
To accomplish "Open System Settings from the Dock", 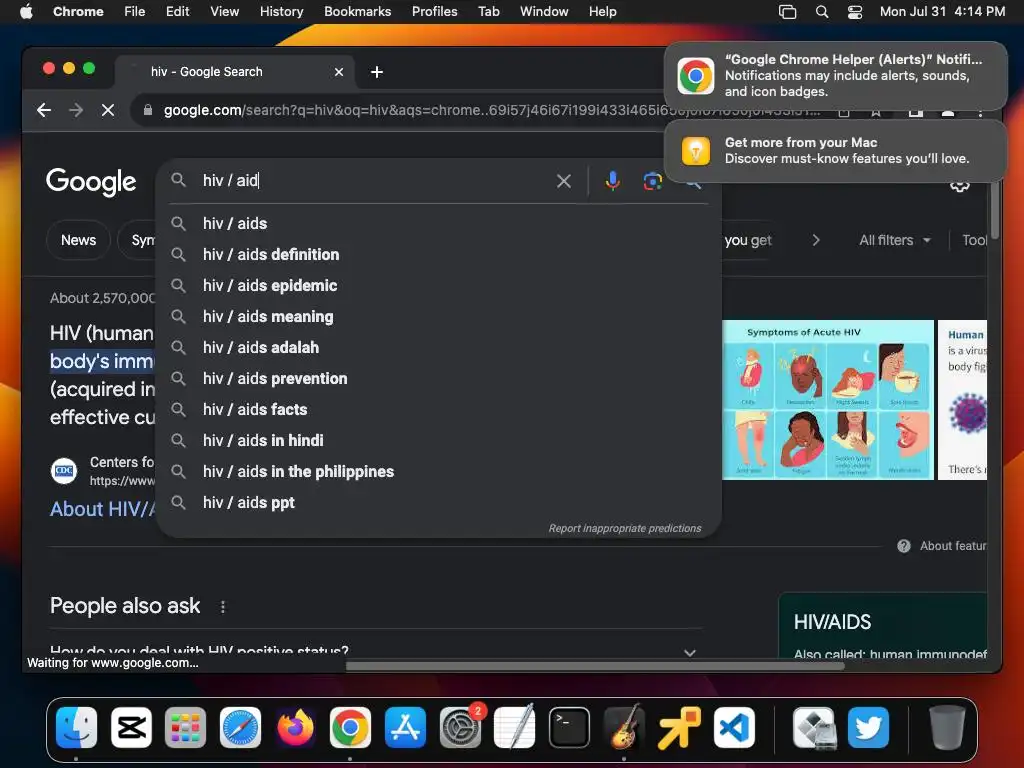I will (x=460, y=727).
